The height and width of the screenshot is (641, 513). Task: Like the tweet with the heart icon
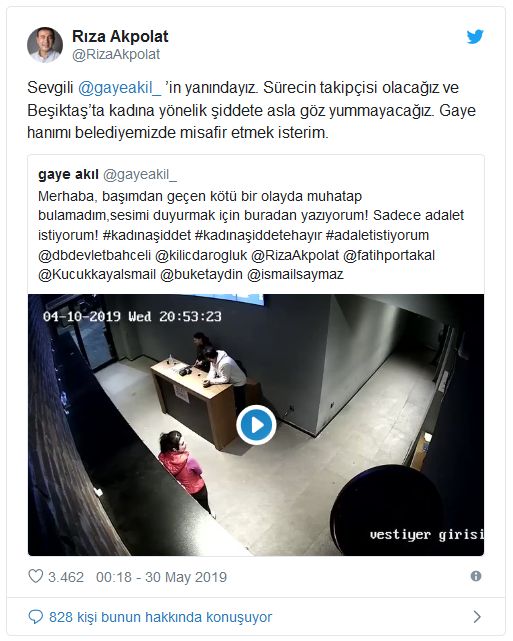(36, 576)
